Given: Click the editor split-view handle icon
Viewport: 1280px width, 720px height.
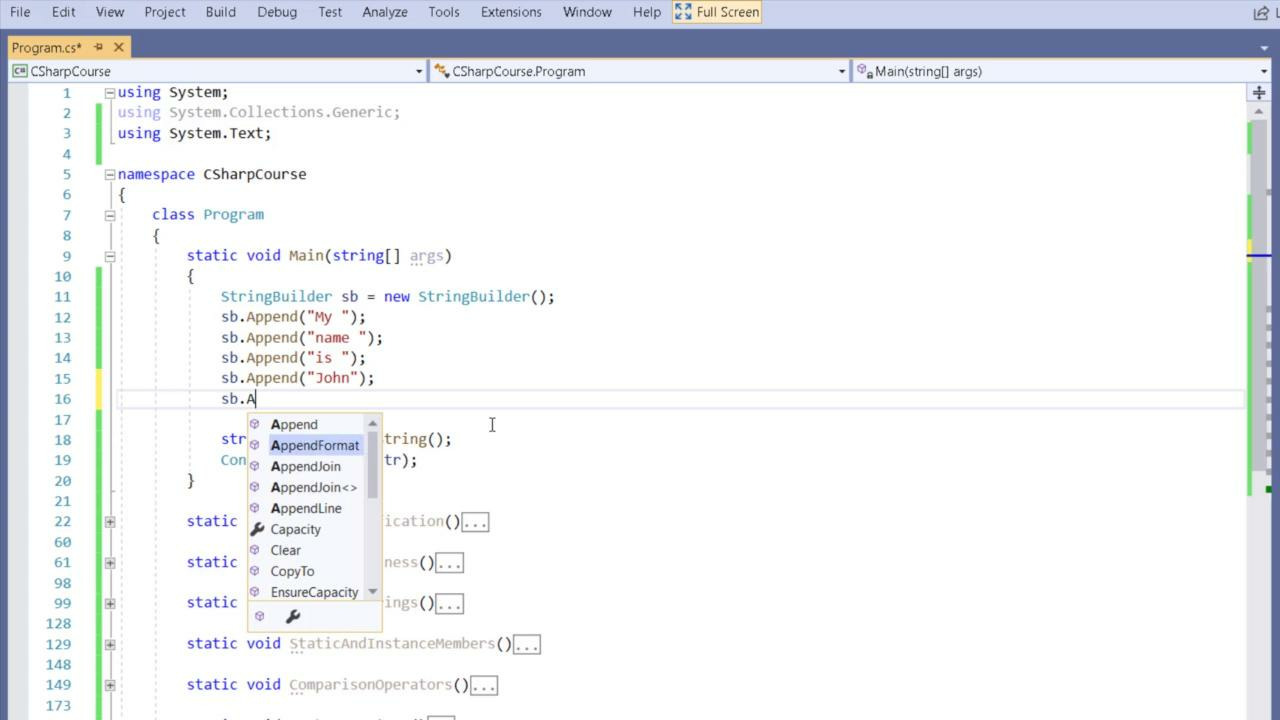Looking at the screenshot, I should click(x=1258, y=92).
